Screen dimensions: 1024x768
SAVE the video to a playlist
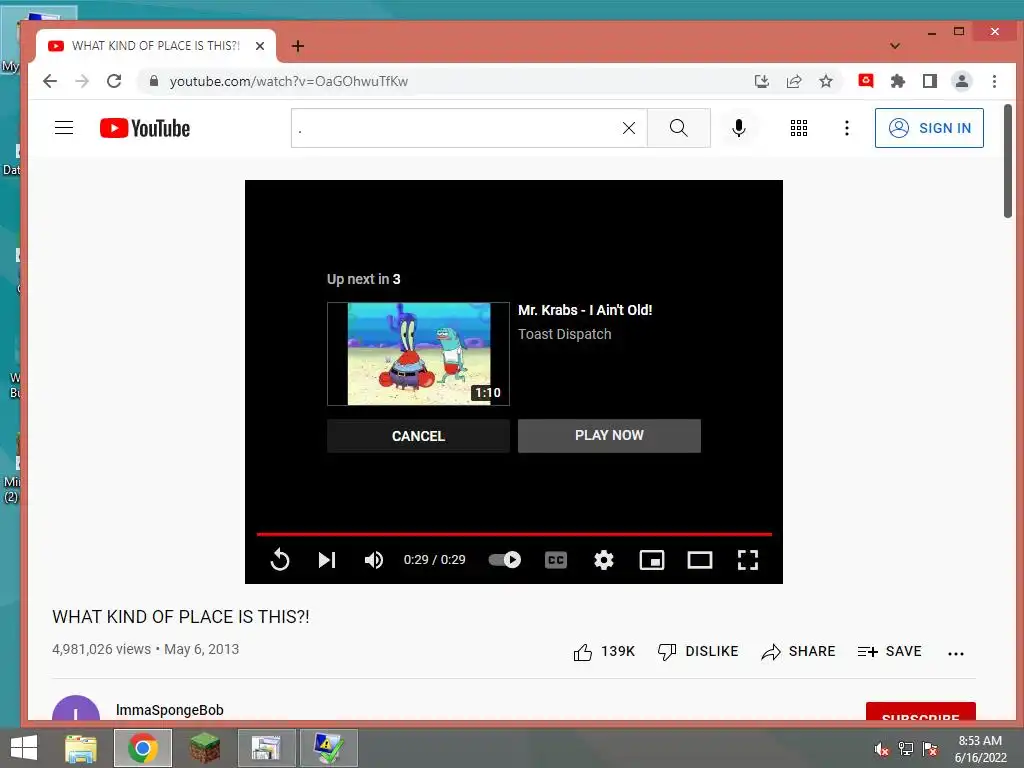[x=889, y=652]
